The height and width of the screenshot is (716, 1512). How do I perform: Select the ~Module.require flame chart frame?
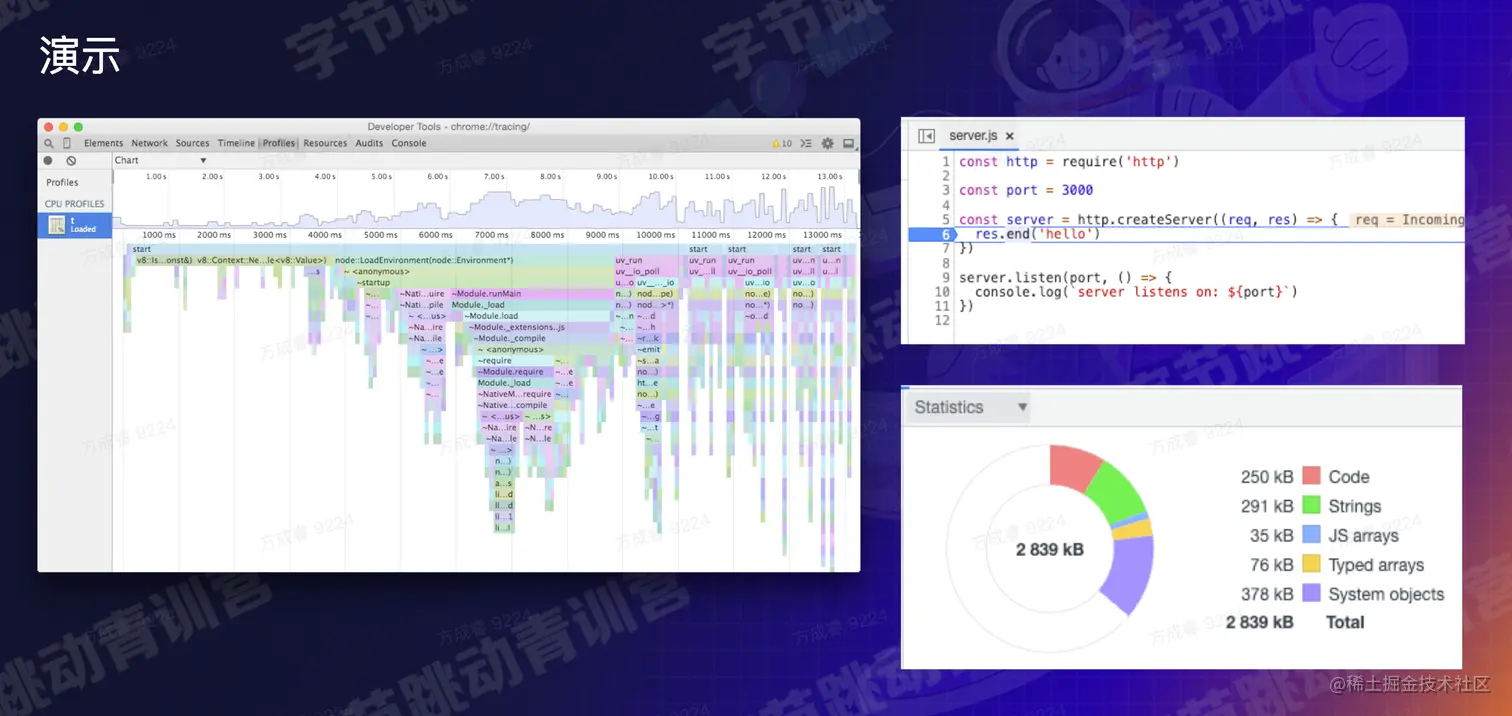(x=514, y=372)
